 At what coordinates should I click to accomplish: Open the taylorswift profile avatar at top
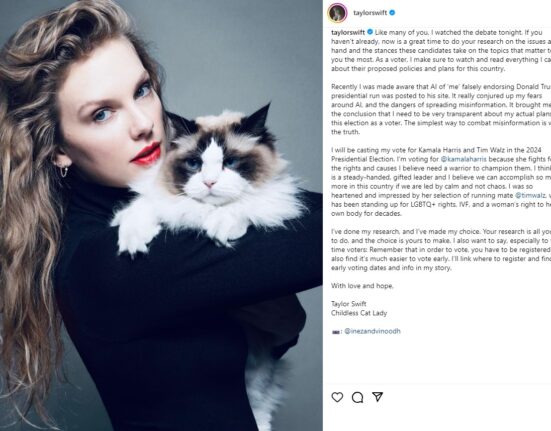click(337, 13)
